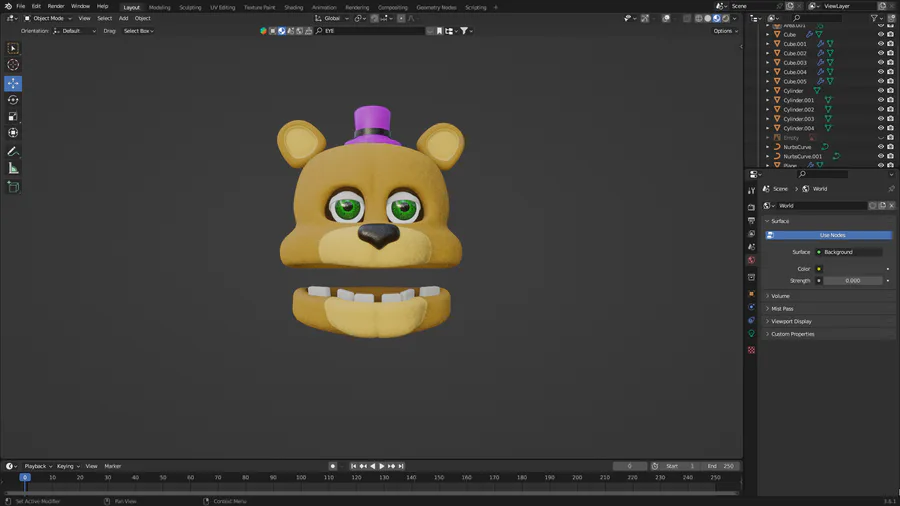900x506 pixels.
Task: Open the Render menu
Action: point(56,6)
